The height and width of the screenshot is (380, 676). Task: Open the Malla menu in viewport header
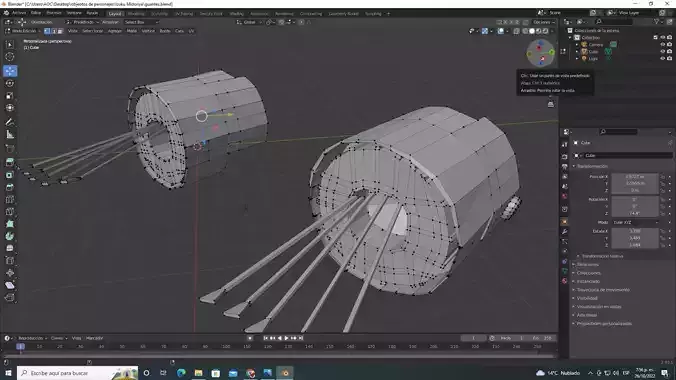(x=131, y=31)
